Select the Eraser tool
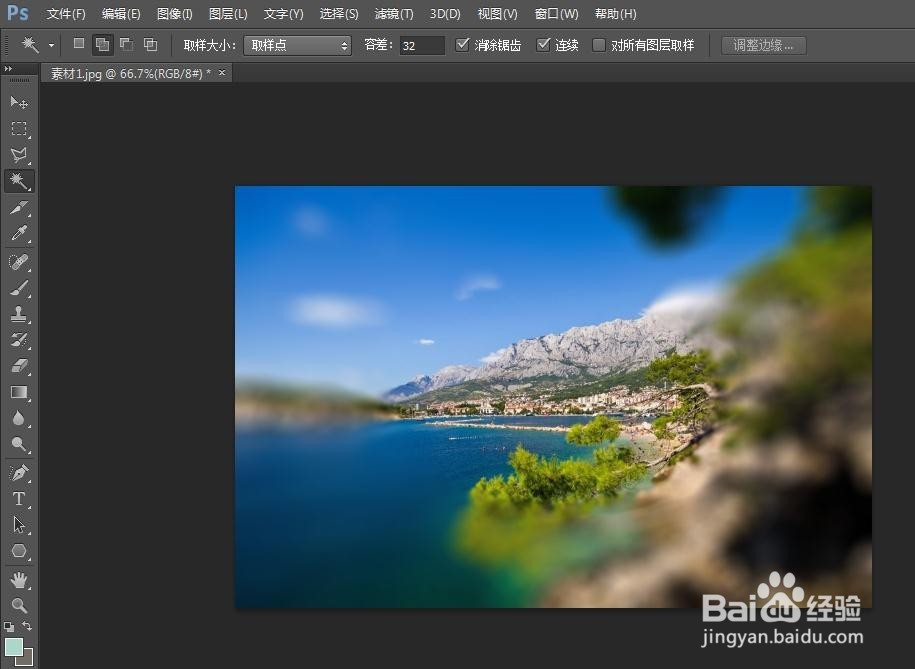Viewport: 915px width, 669px height. click(19, 366)
